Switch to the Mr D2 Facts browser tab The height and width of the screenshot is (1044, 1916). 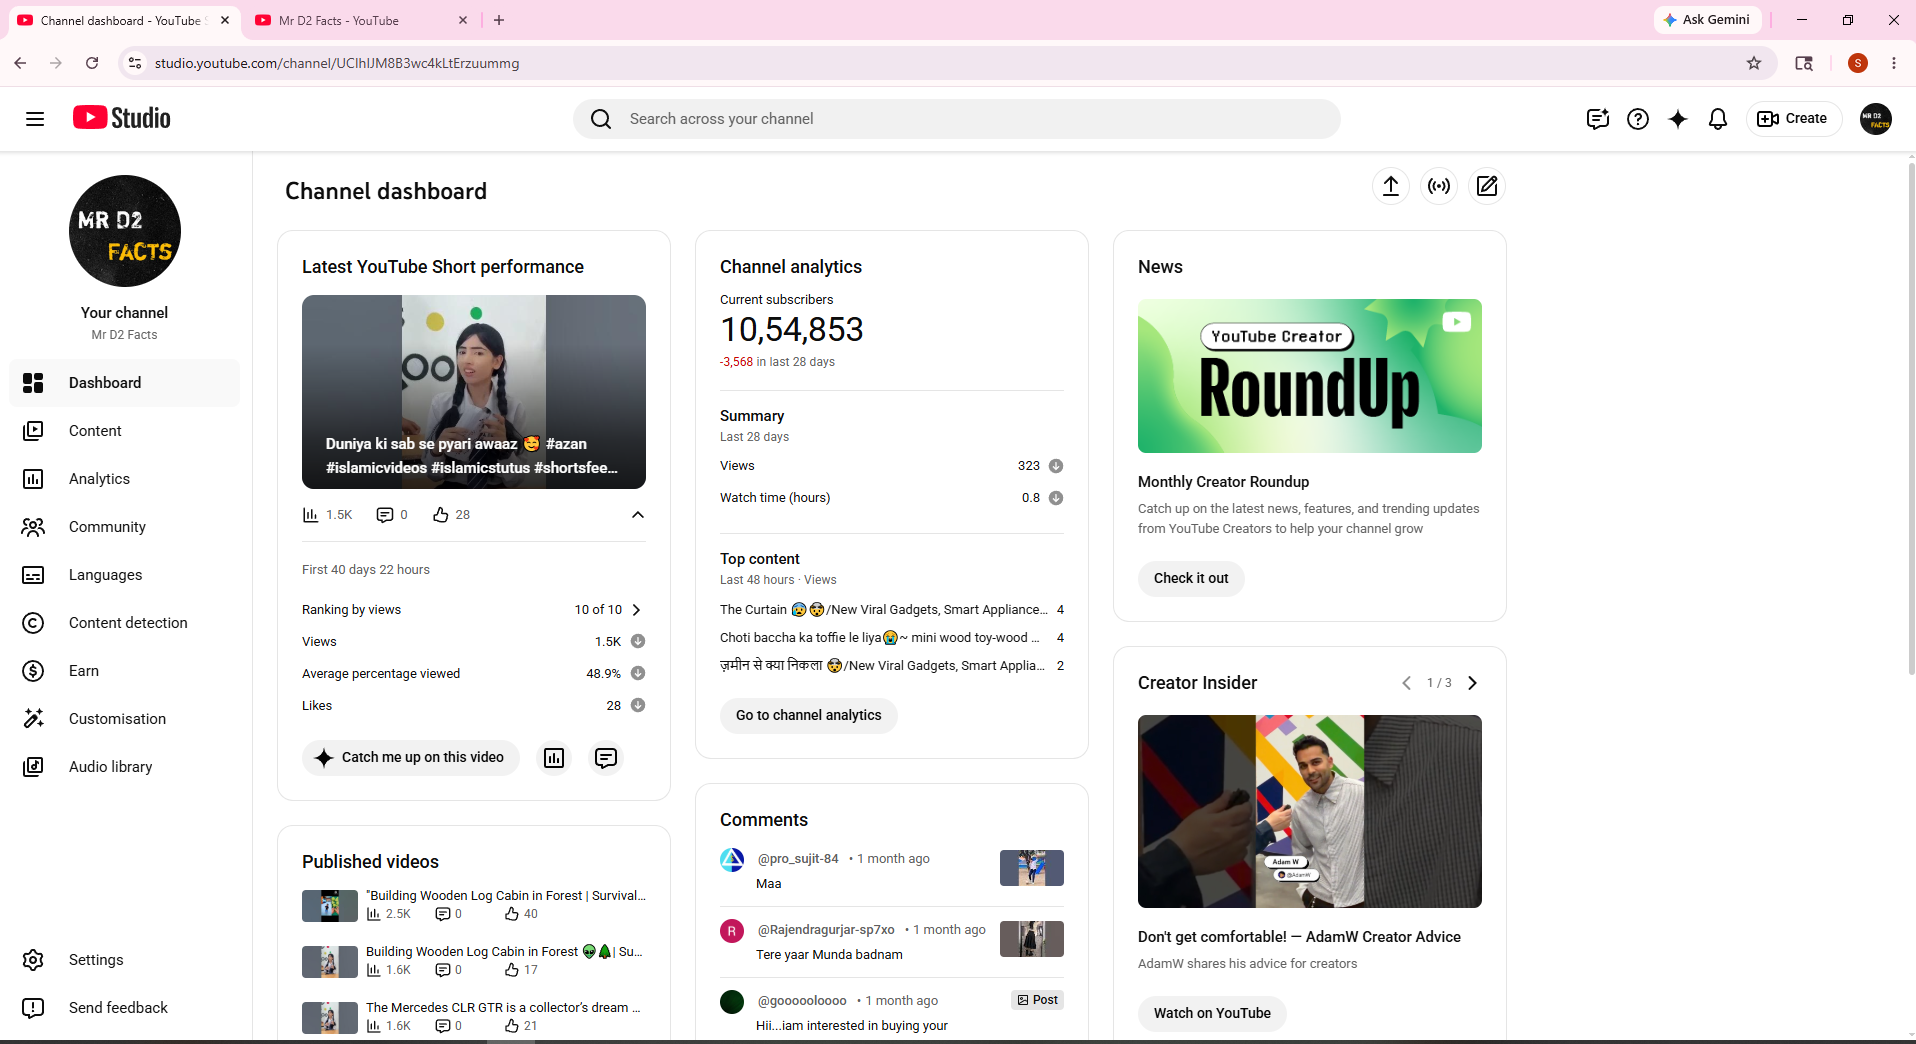tap(360, 20)
